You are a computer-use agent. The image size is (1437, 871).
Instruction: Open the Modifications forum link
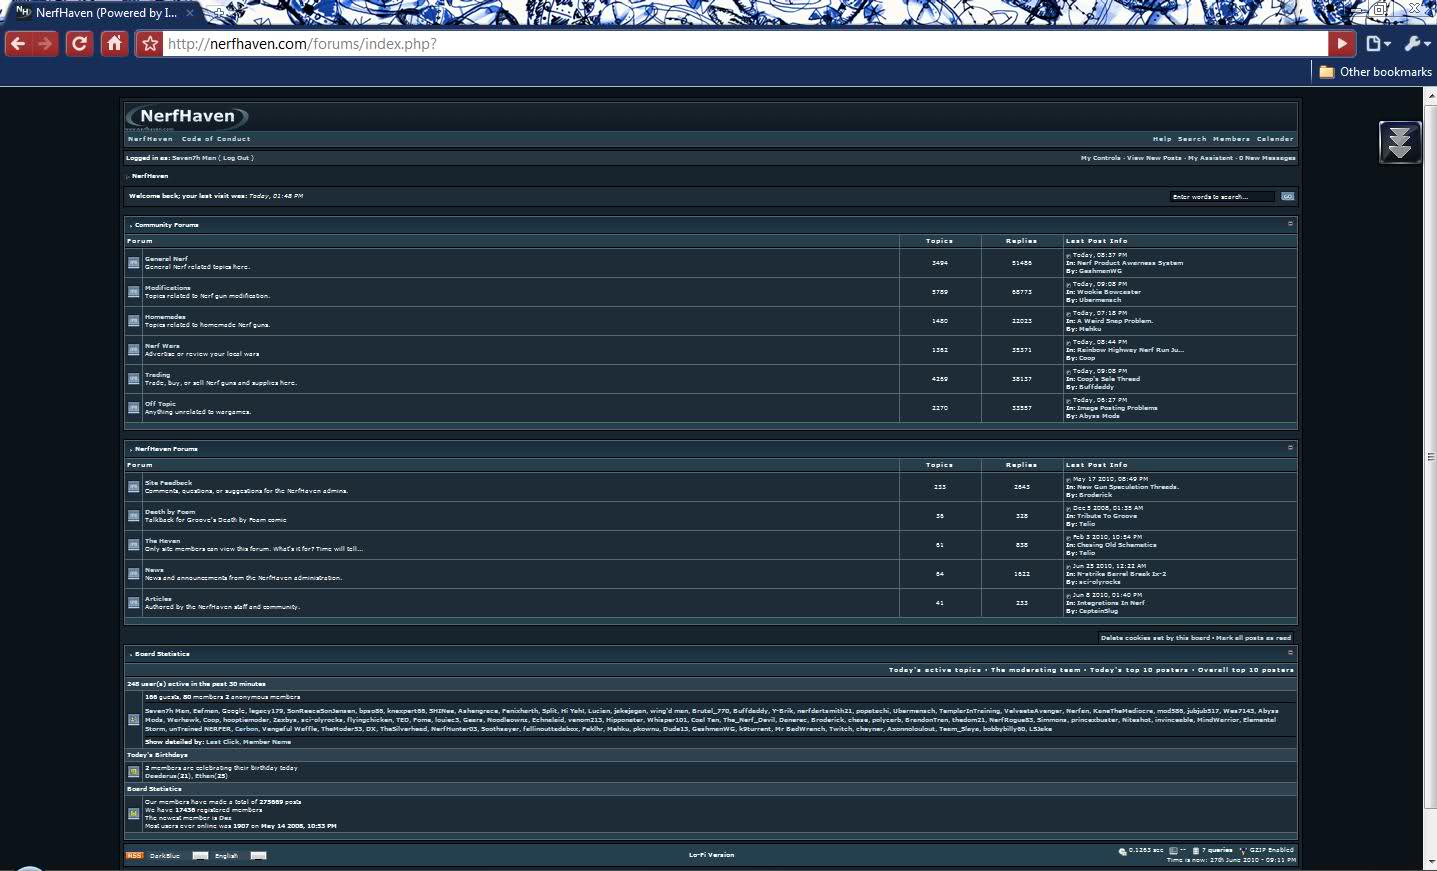pos(167,288)
